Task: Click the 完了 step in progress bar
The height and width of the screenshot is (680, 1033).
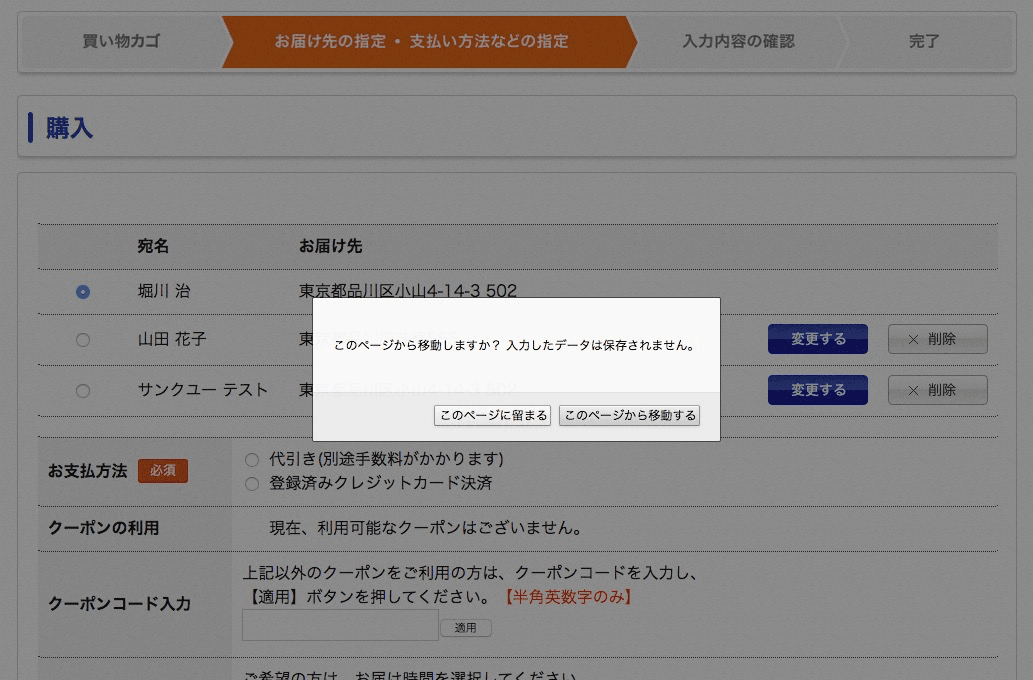Action: [x=924, y=42]
